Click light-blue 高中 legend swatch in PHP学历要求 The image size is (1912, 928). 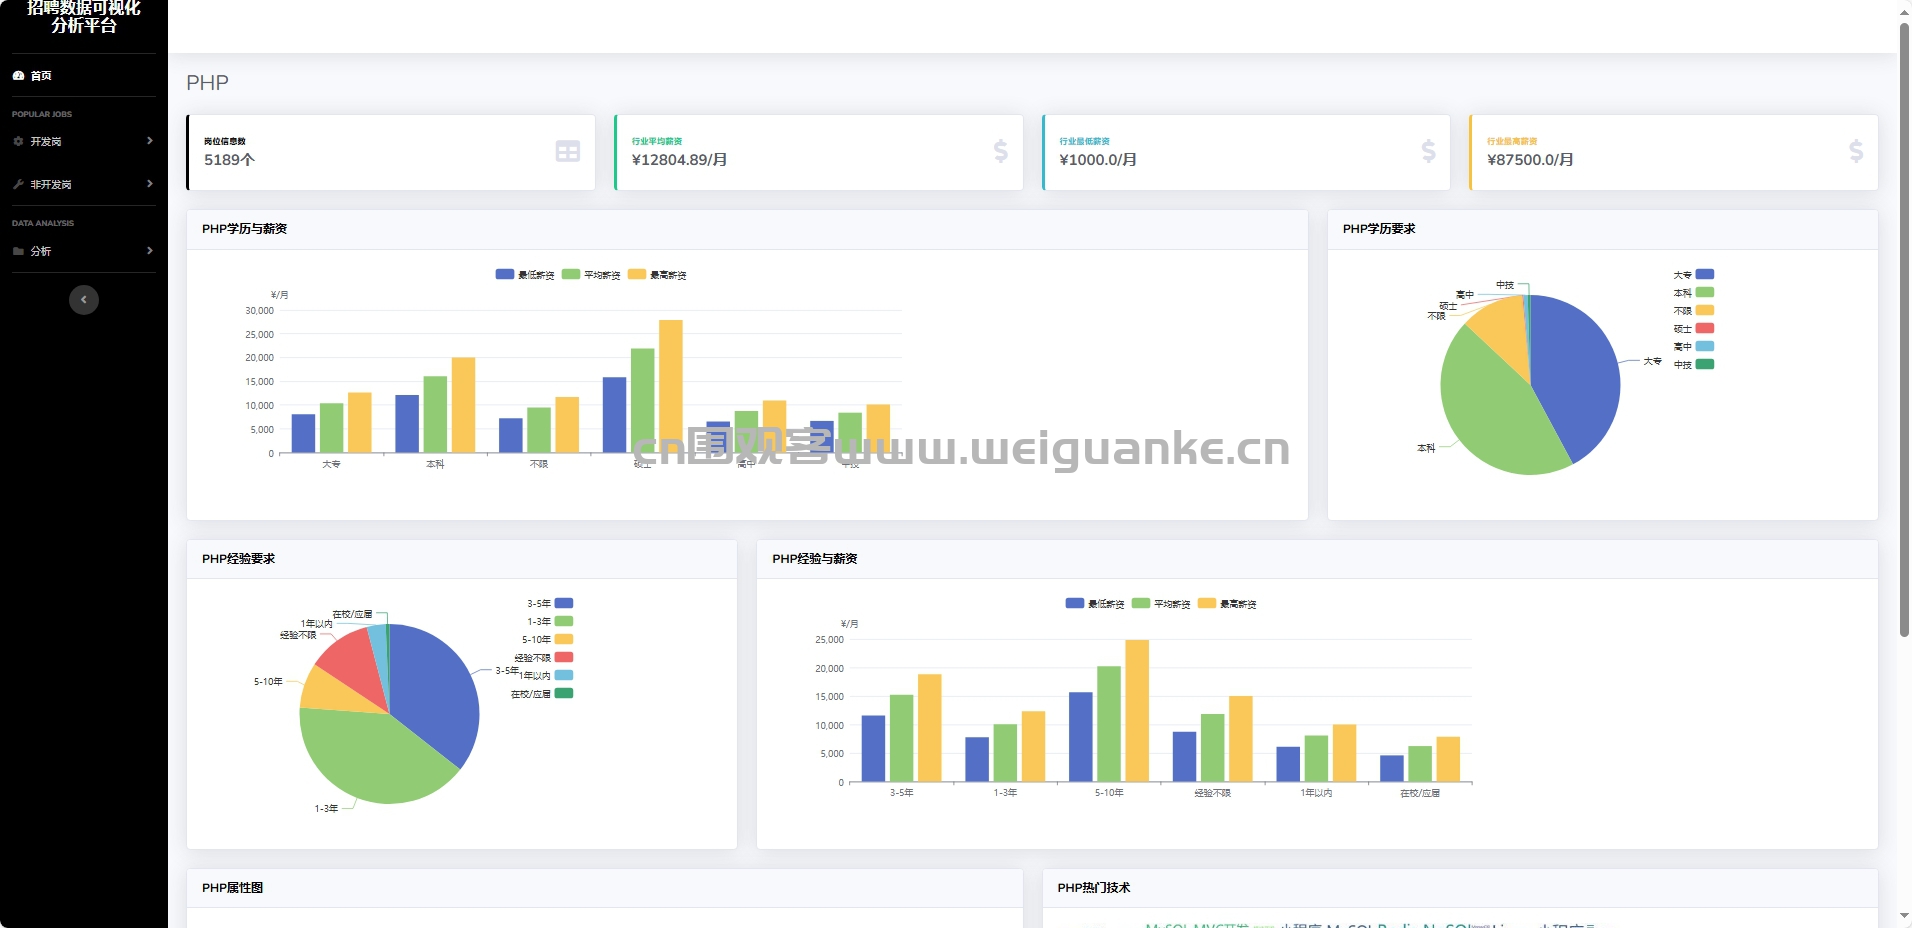[x=1705, y=346]
